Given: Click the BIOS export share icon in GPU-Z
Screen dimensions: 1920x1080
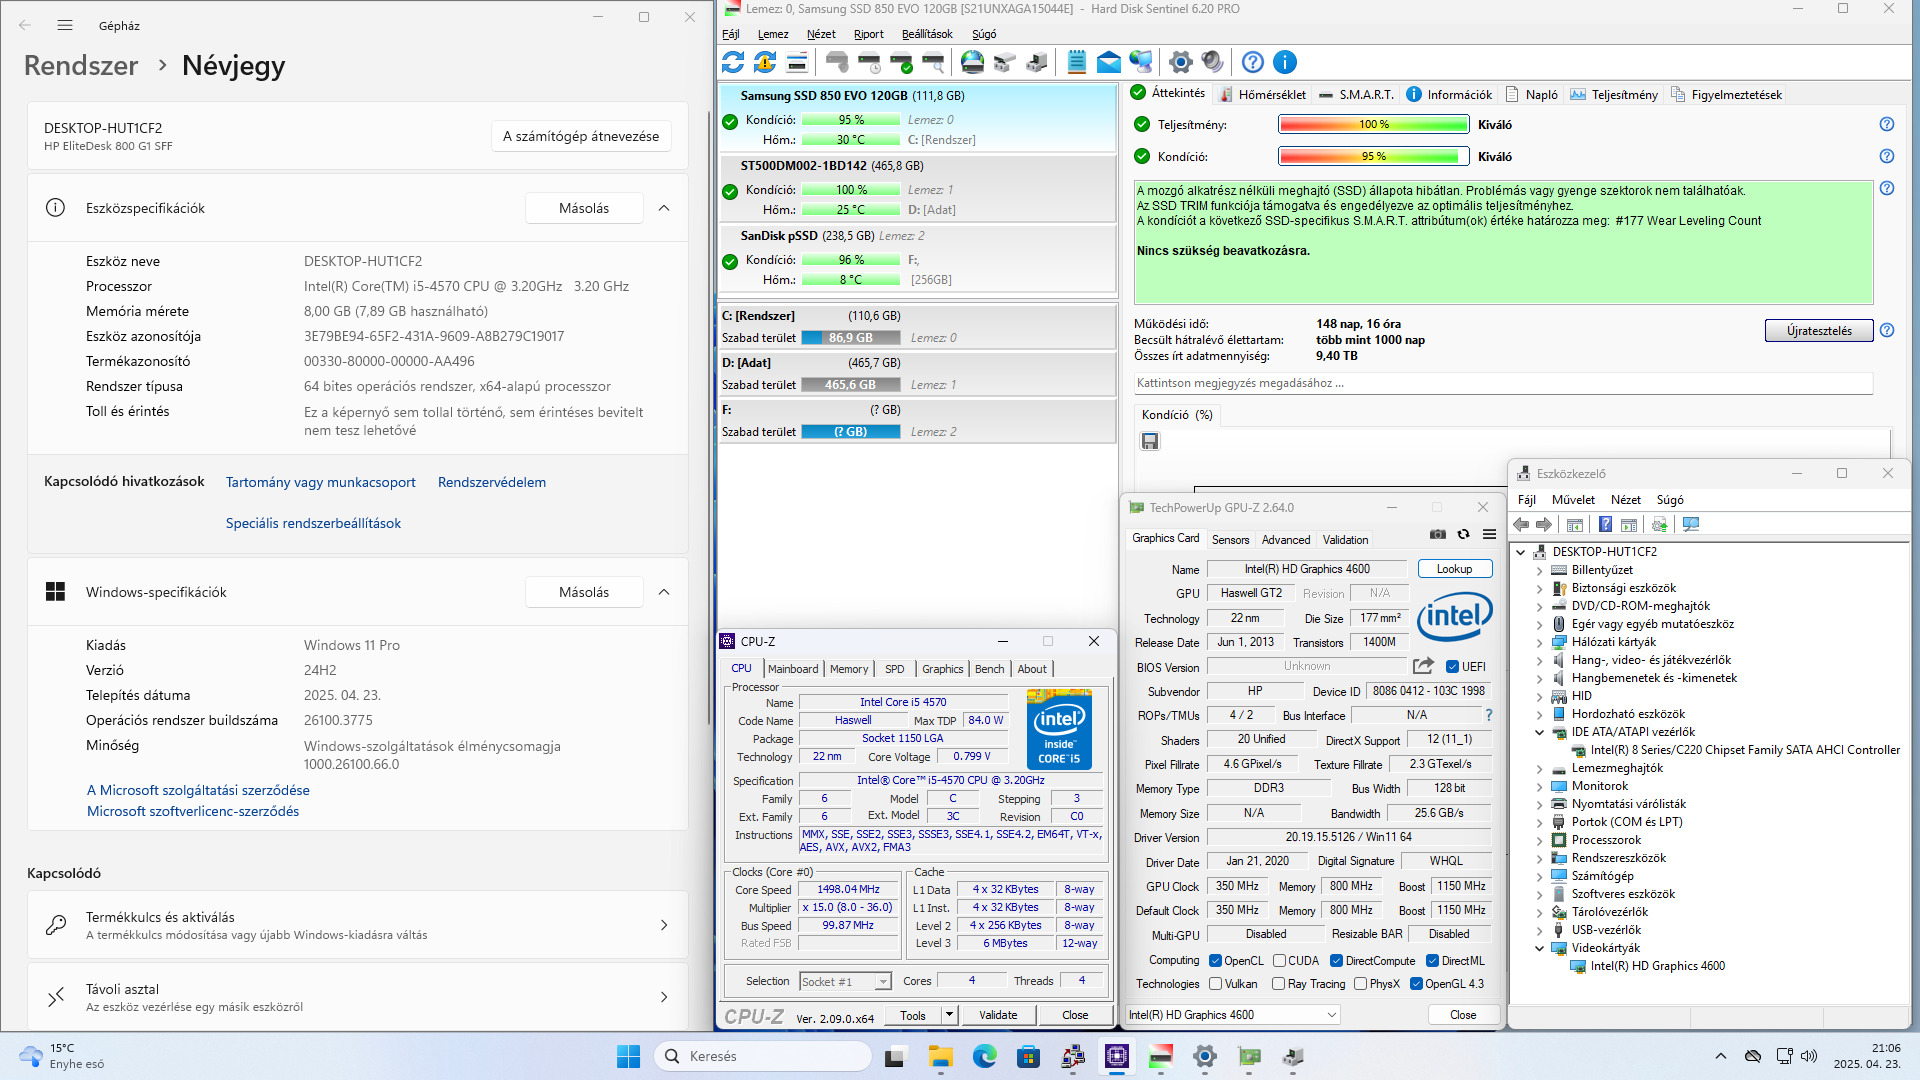Looking at the screenshot, I should pos(1422,666).
